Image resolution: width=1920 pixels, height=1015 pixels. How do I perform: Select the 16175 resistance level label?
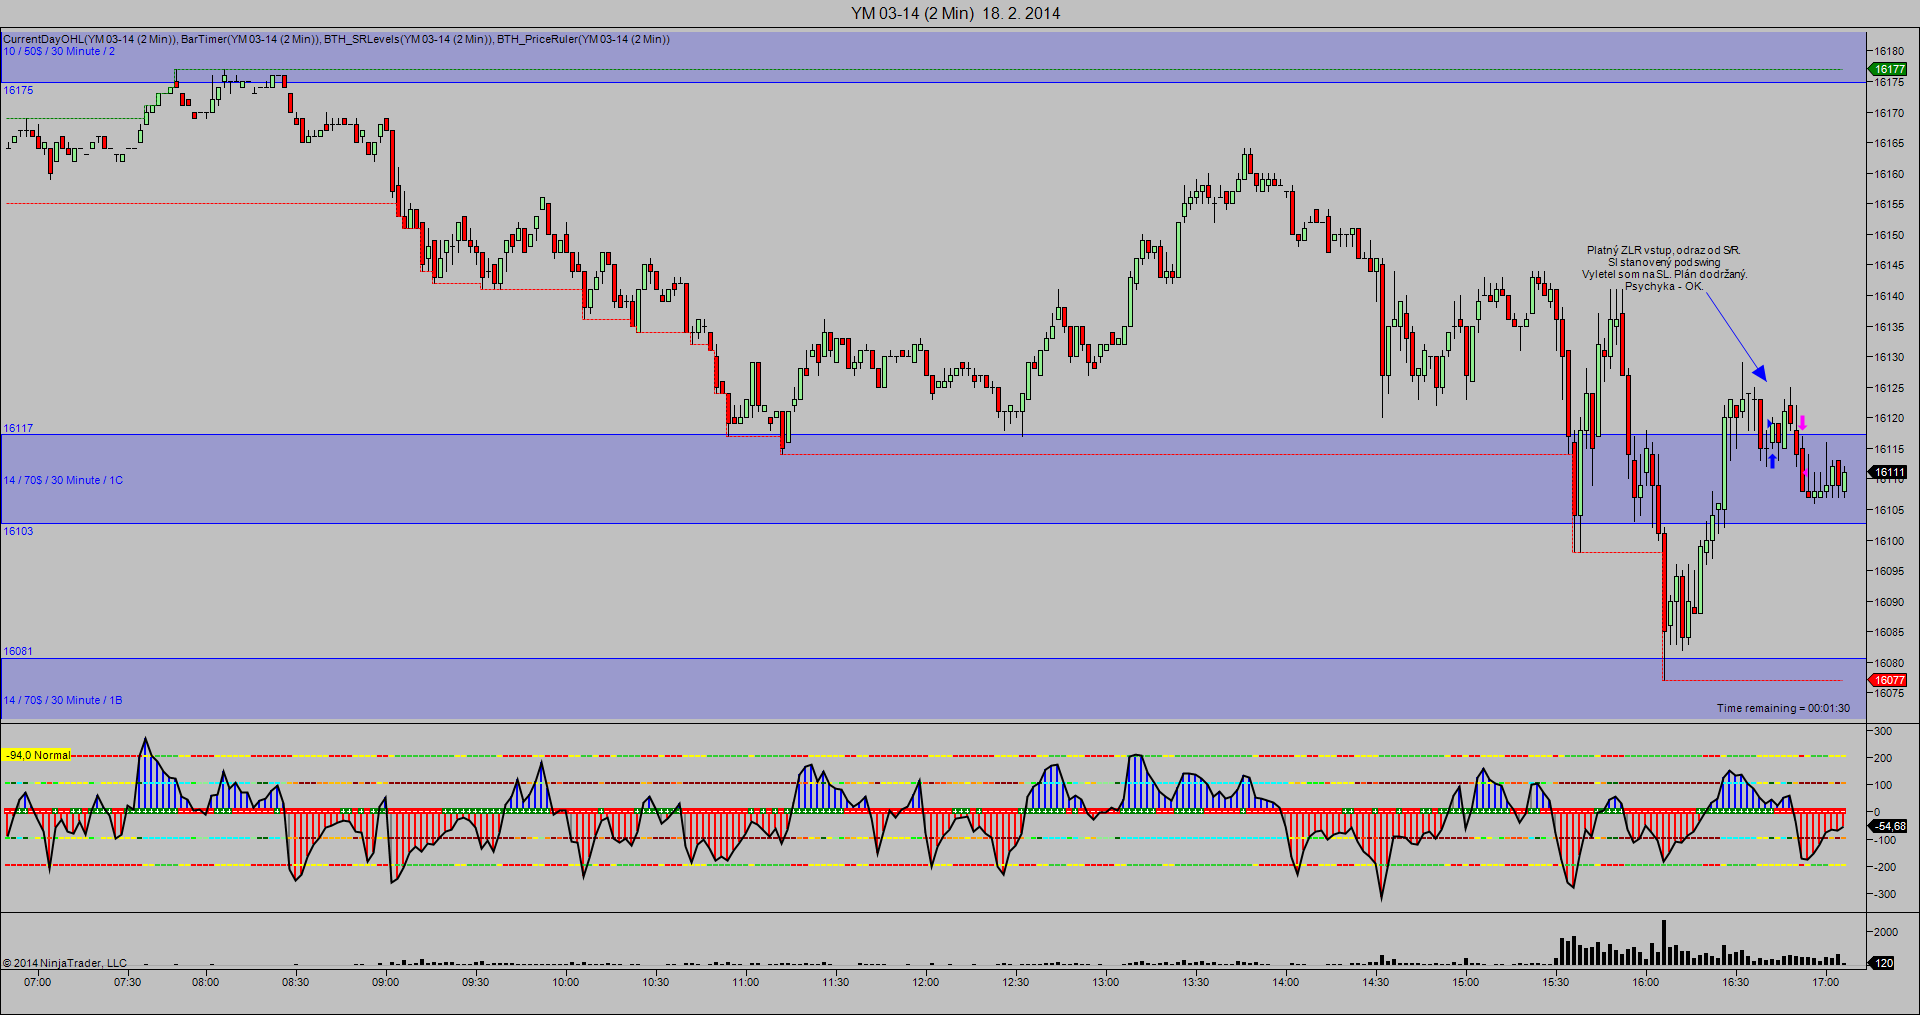pos(18,90)
